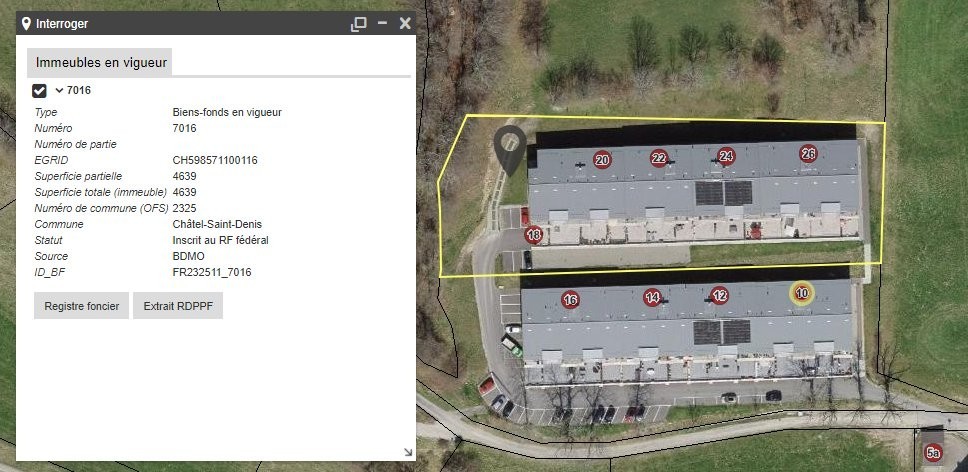Image resolution: width=968 pixels, height=472 pixels.
Task: Open the Registre foncier link button
Action: [x=81, y=305]
